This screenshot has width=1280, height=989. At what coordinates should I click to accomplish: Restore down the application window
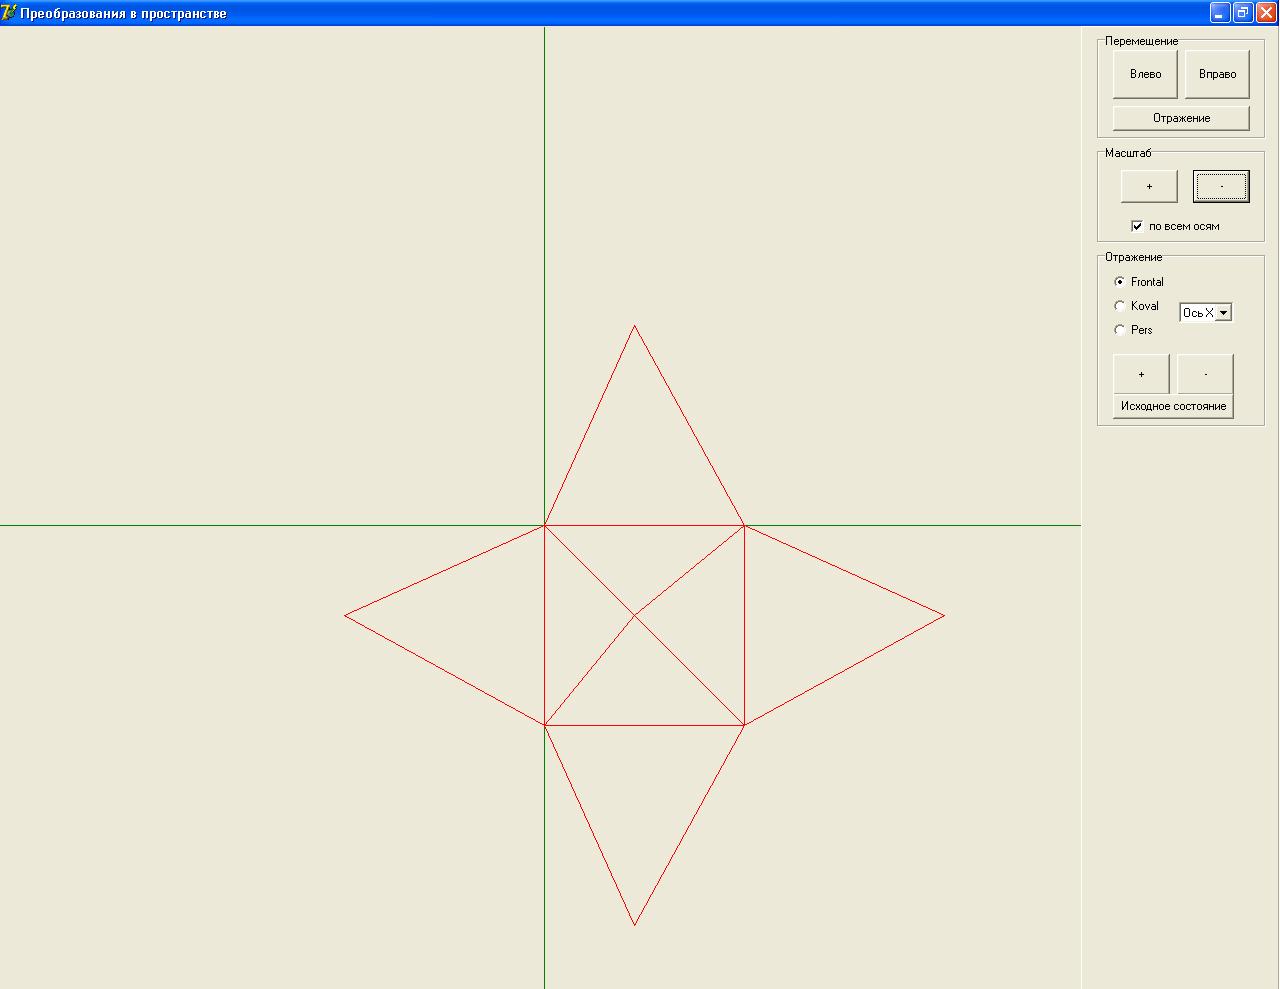[1243, 13]
